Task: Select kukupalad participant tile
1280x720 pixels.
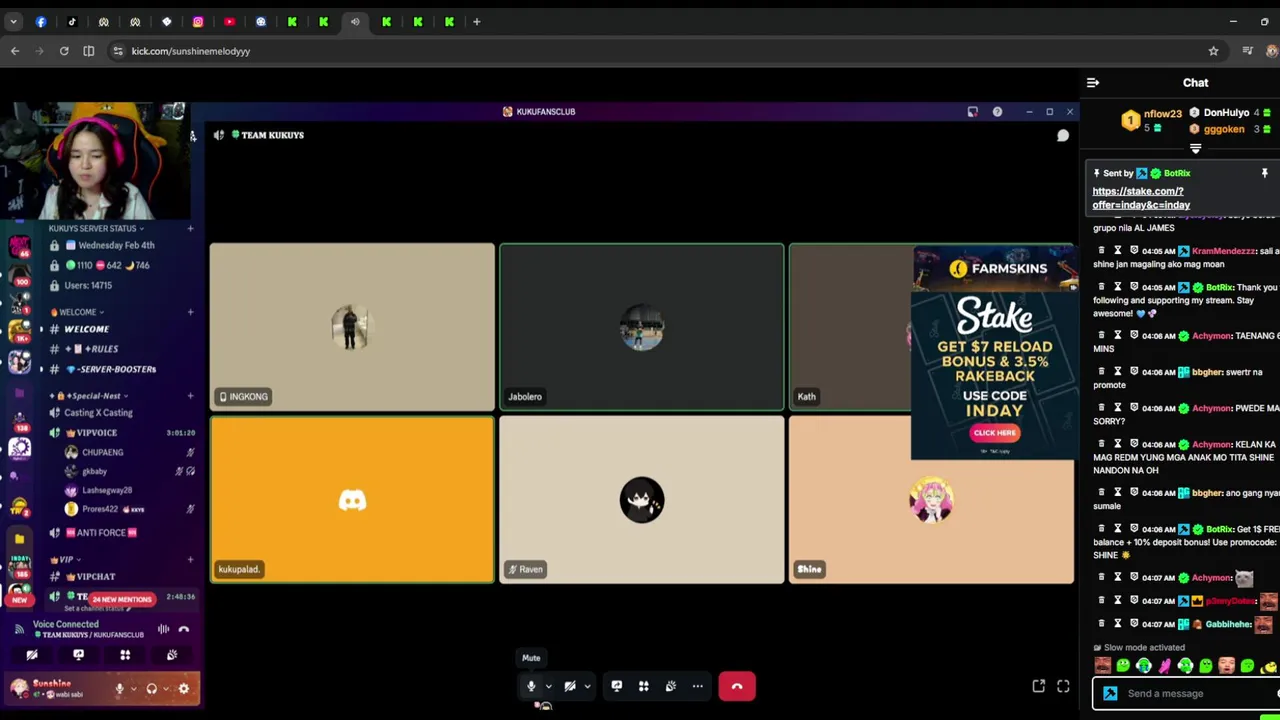Action: pos(352,499)
